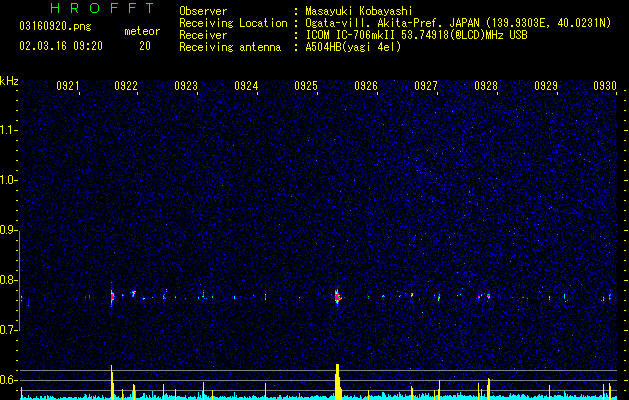Click the 0926 time marker

click(366, 85)
